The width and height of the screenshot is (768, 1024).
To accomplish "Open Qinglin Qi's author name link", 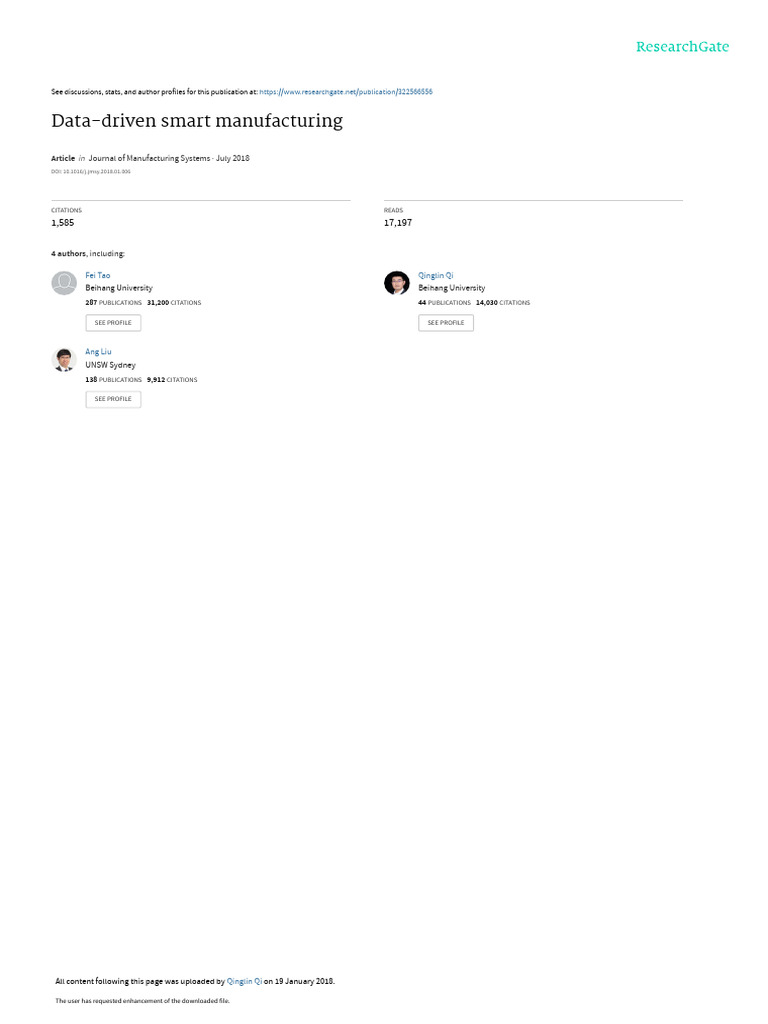I will coord(436,275).
